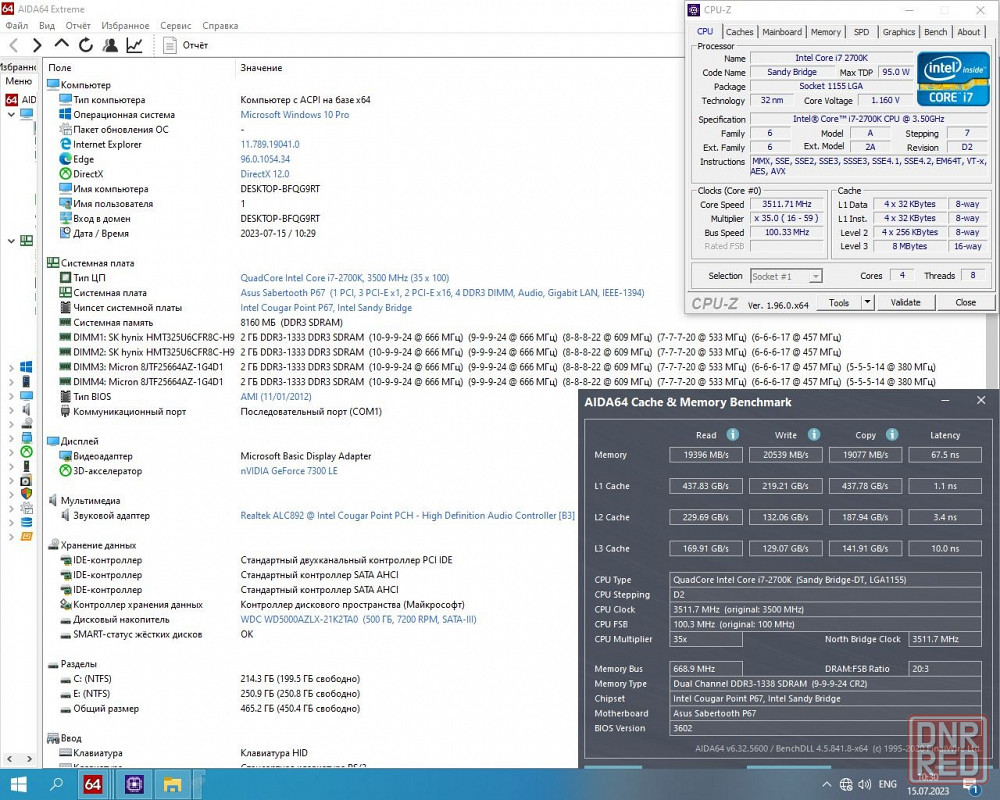The width and height of the screenshot is (1000, 800).
Task: Switch to SPD tab in CPU-Z
Action: pos(861,32)
